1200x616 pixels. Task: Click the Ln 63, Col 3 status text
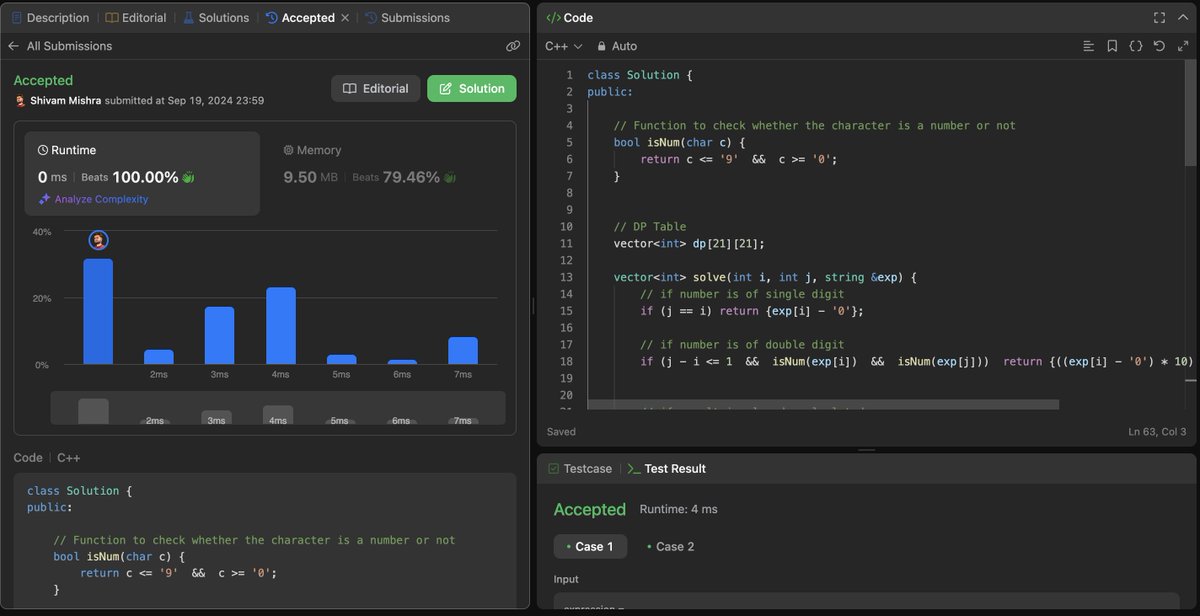(1157, 432)
